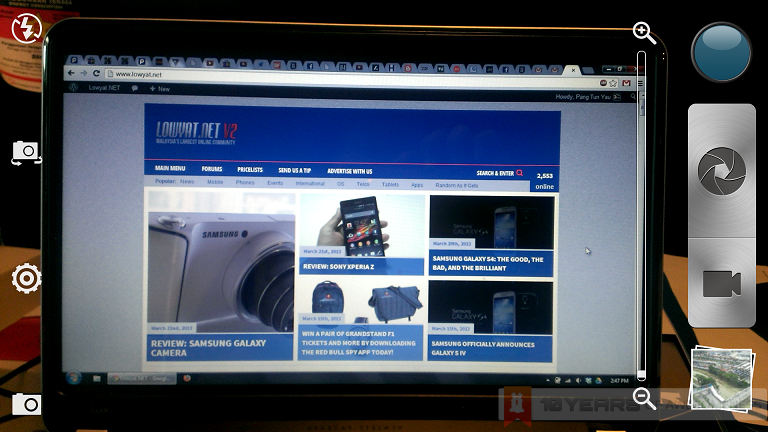Click the Firefox taskbar icon on laptop
Viewport: 768px width, 432px height.
(x=187, y=378)
